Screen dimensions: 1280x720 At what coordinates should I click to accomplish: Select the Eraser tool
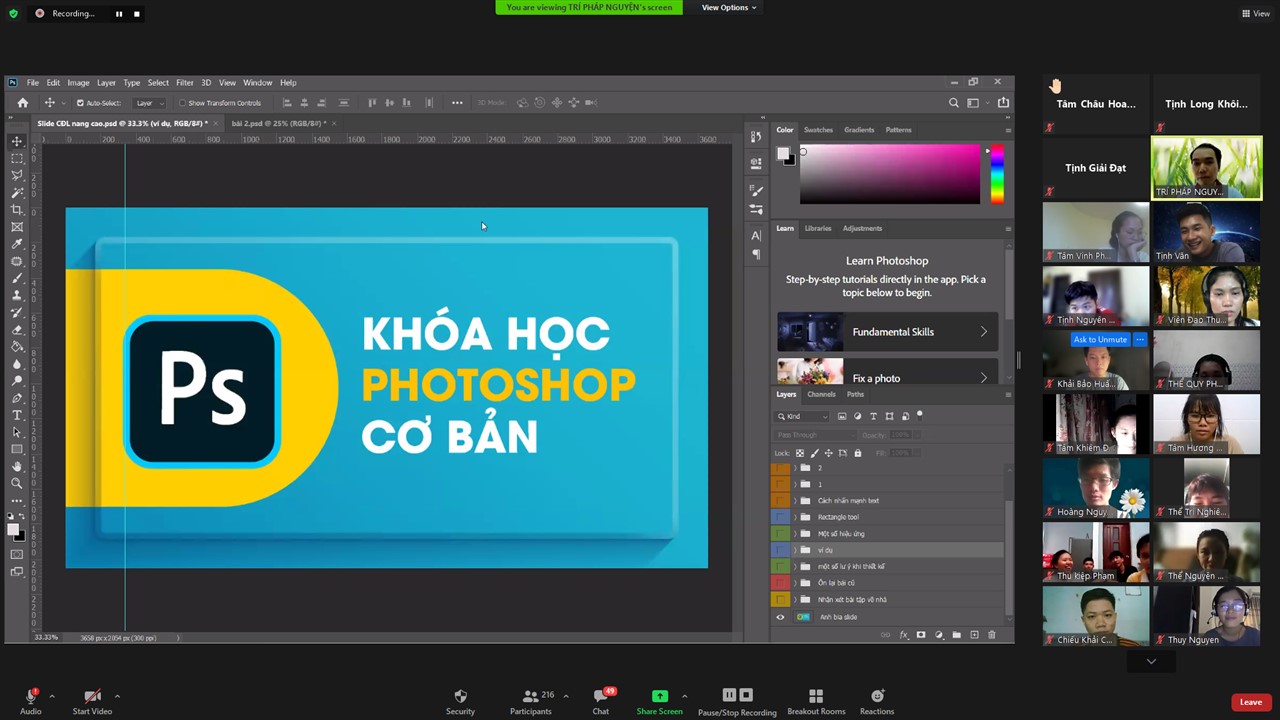point(17,329)
